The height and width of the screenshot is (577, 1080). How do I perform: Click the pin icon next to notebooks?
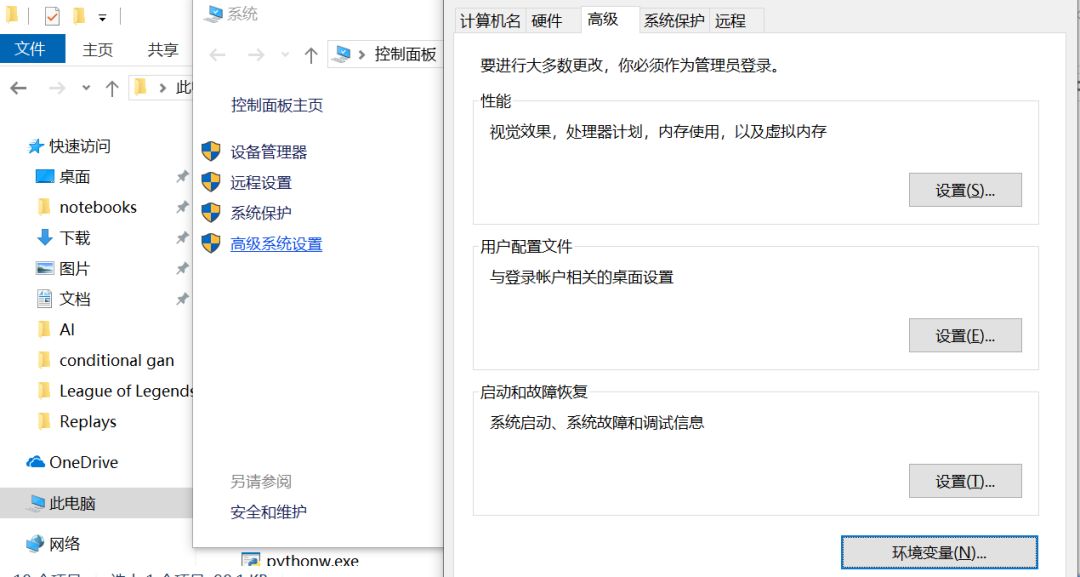(x=182, y=207)
